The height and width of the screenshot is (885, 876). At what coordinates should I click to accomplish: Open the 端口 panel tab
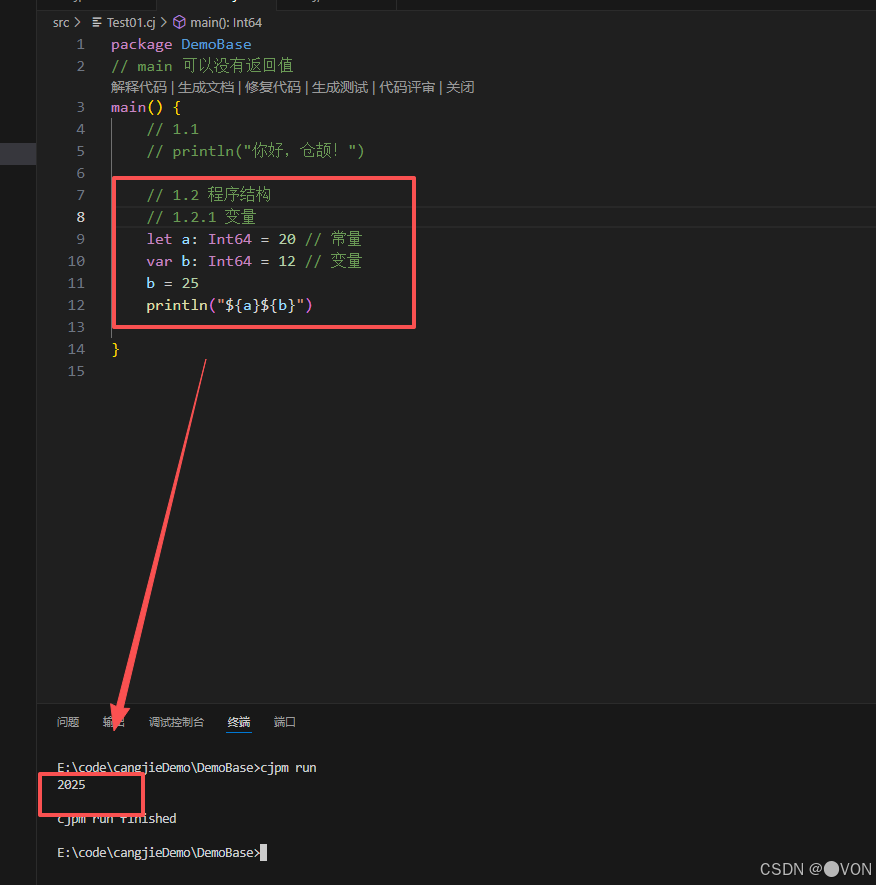click(x=284, y=722)
